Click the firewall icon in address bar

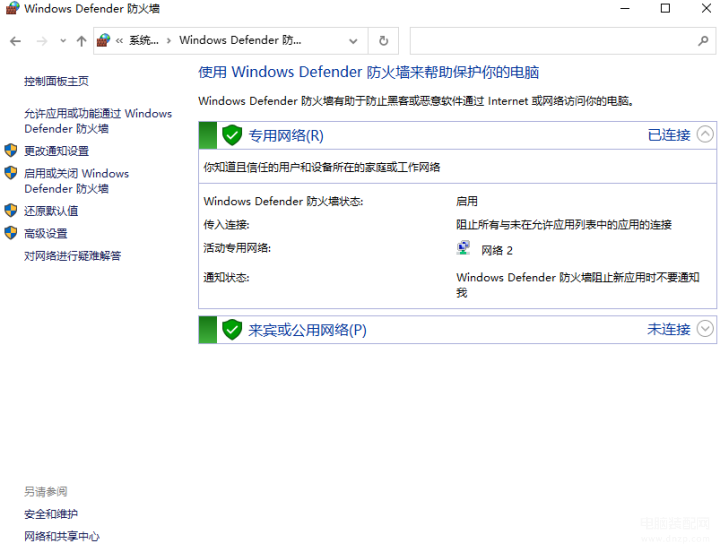point(104,40)
